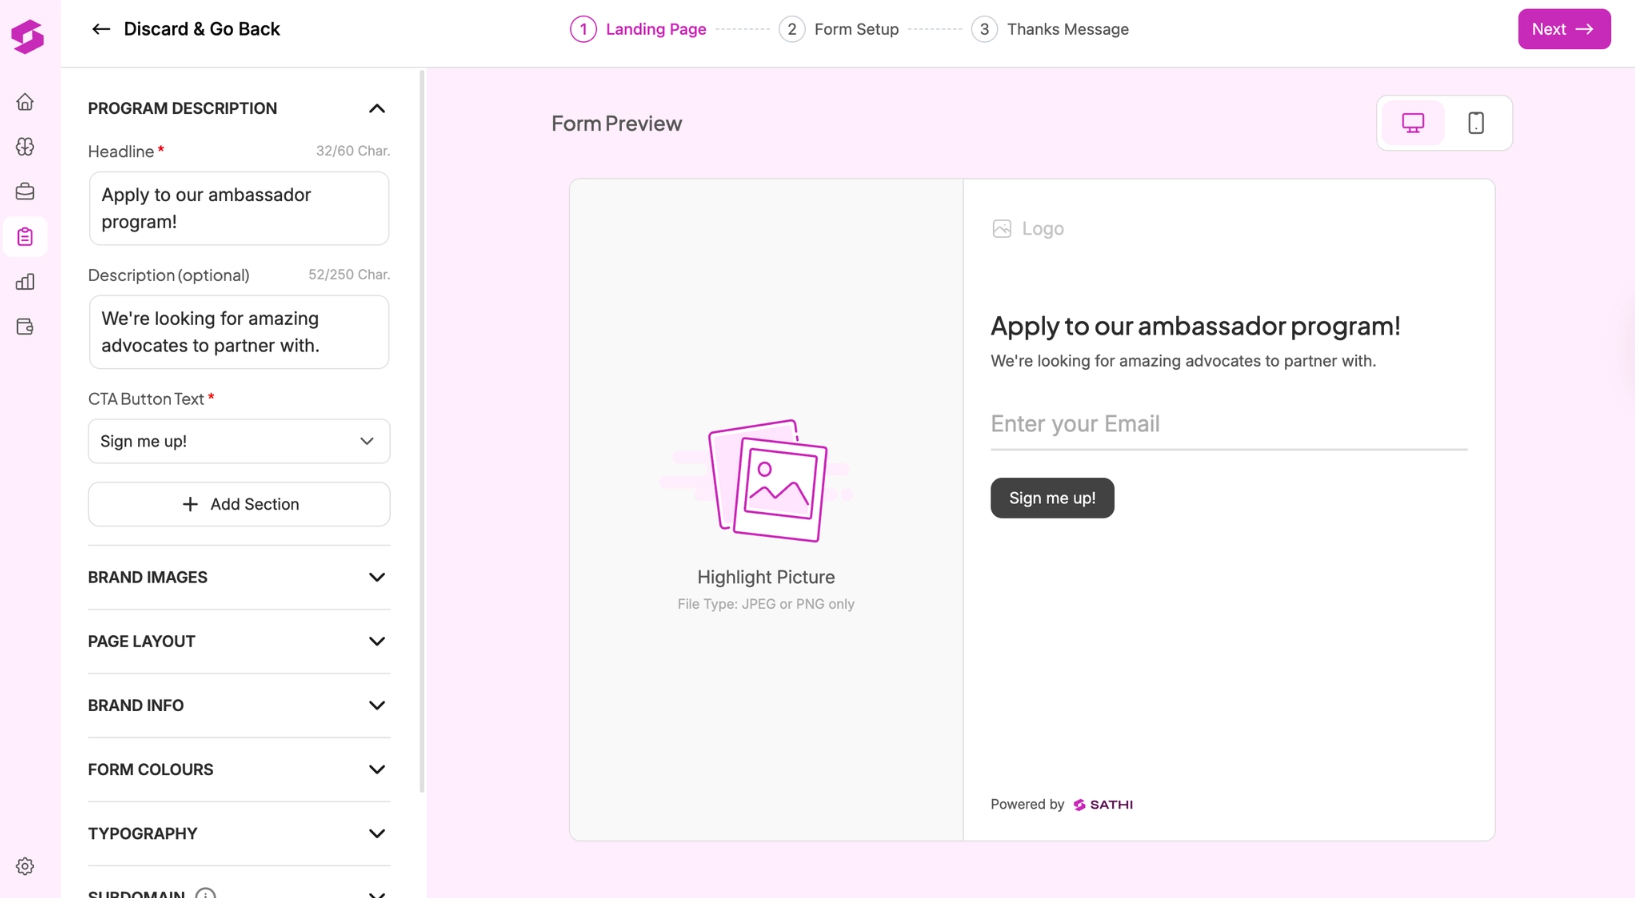This screenshot has width=1635, height=898.
Task: Open the bar chart analytics icon
Action: pos(25,282)
